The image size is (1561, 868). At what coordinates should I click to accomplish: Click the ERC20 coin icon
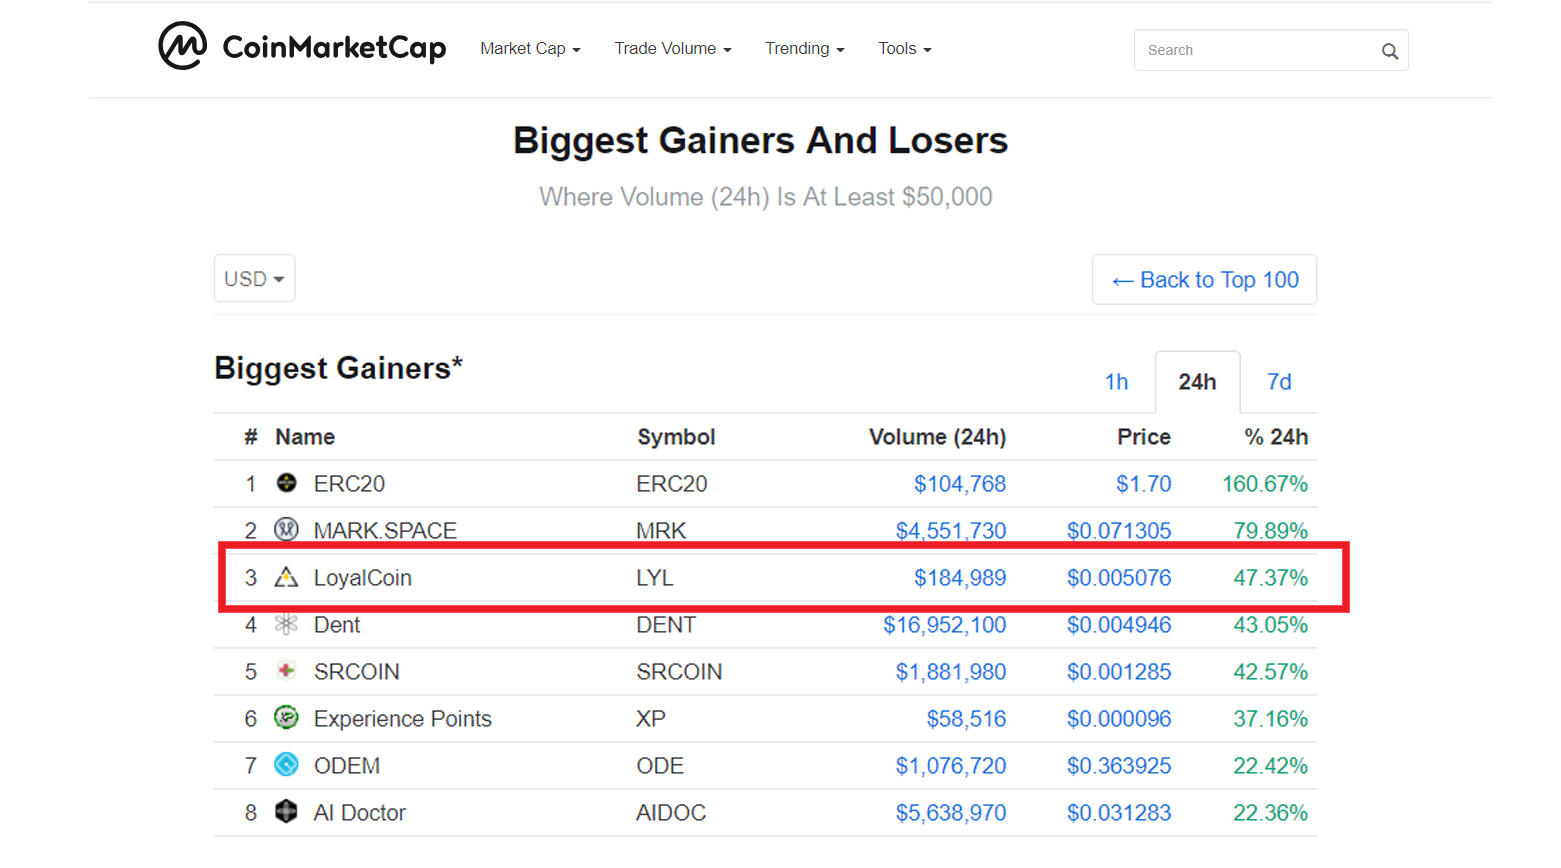click(287, 483)
